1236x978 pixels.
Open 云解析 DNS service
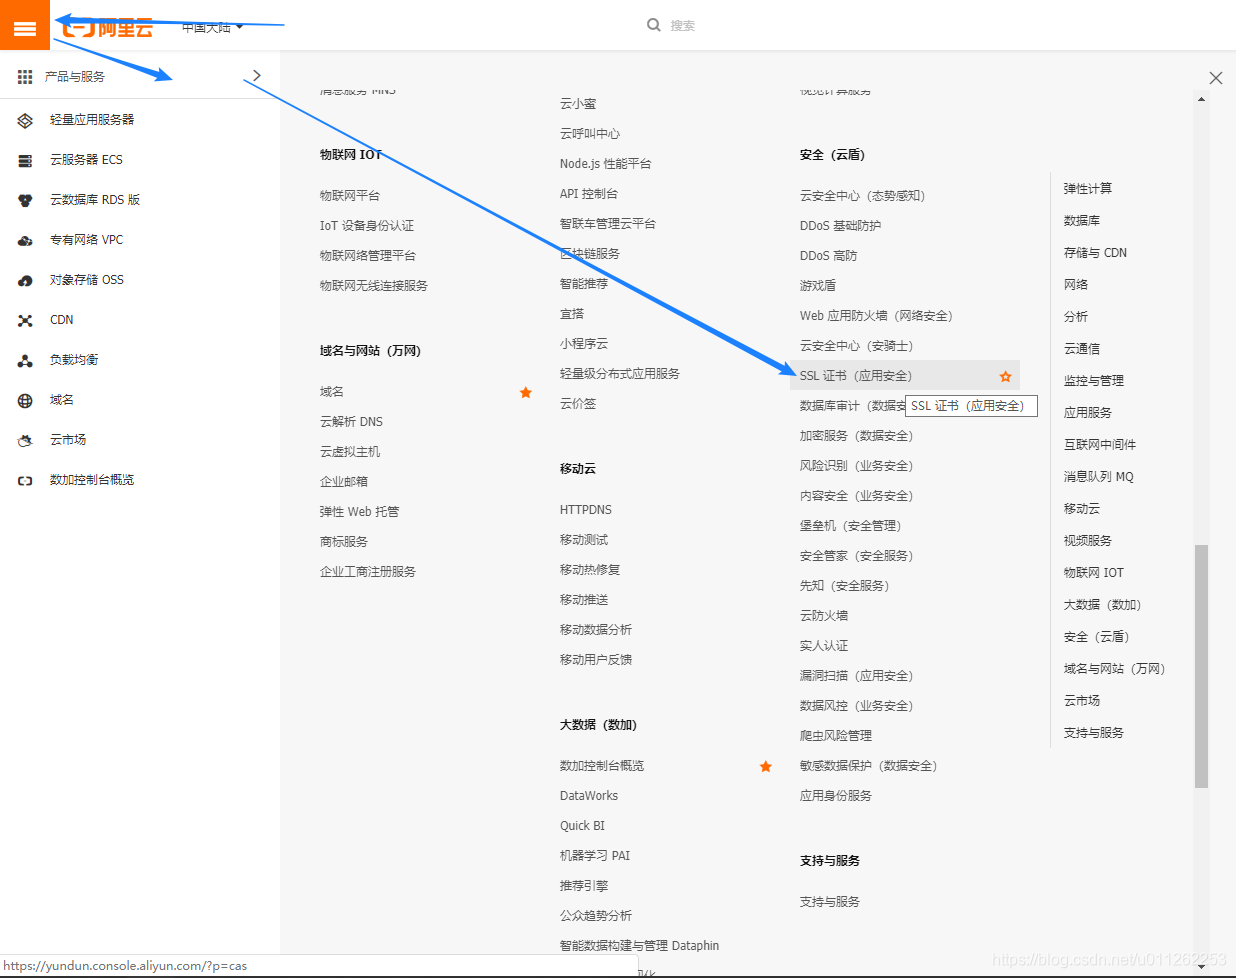click(351, 422)
